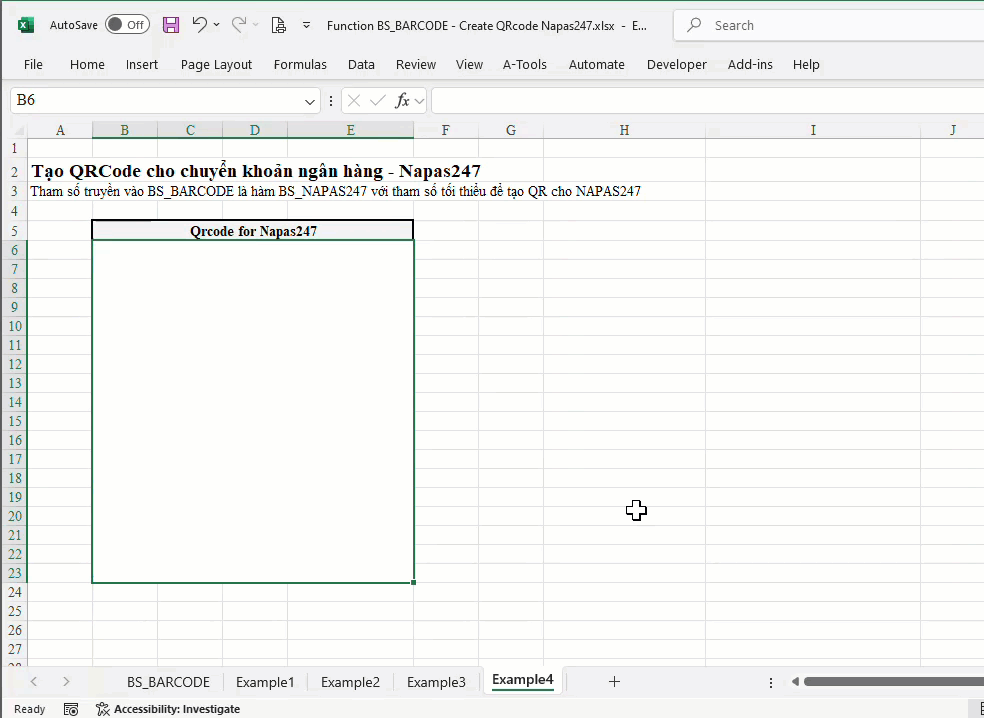
Task: Select column F header
Action: (x=446, y=131)
